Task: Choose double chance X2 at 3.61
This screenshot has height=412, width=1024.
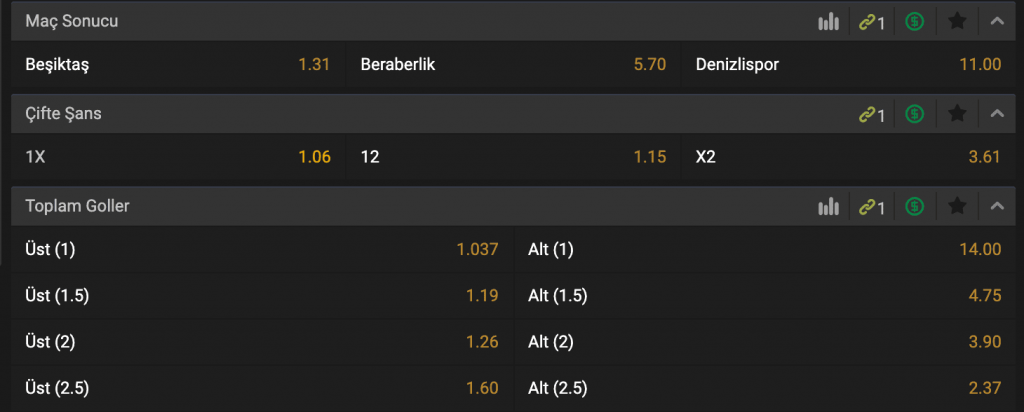Action: (848, 157)
